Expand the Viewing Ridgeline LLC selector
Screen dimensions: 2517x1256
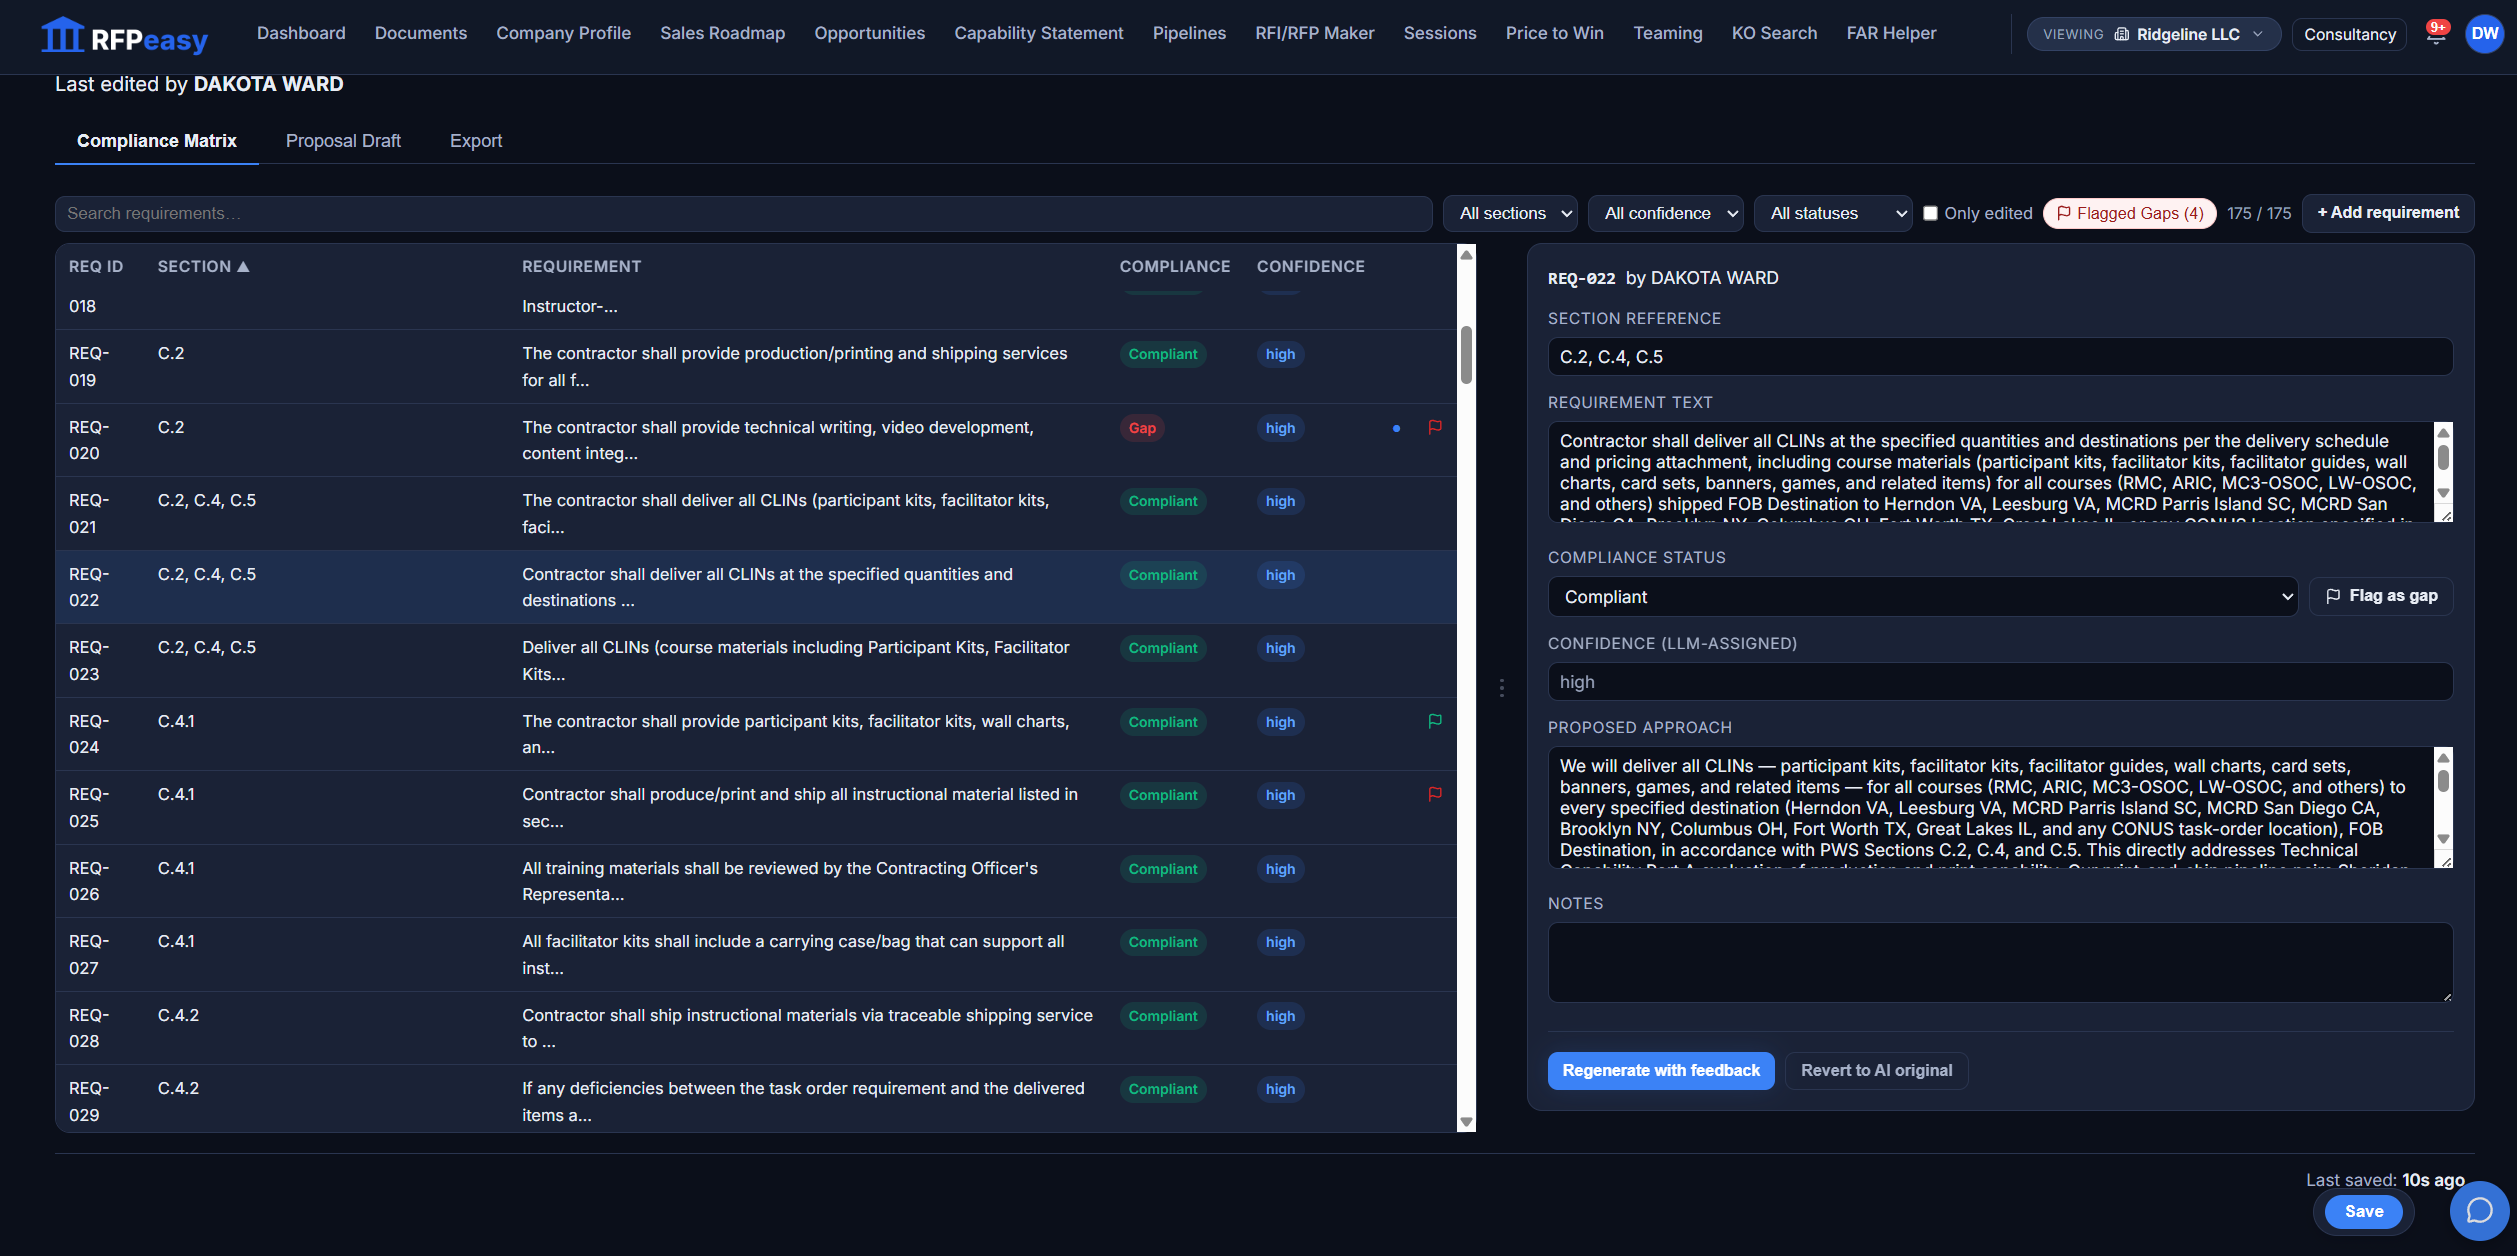click(x=2153, y=34)
